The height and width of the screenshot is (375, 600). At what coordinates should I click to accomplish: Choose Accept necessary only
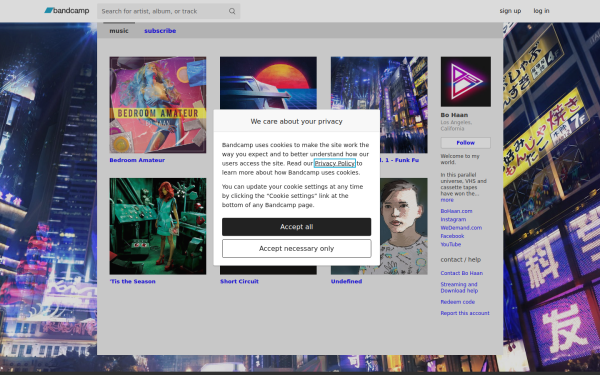point(297,248)
